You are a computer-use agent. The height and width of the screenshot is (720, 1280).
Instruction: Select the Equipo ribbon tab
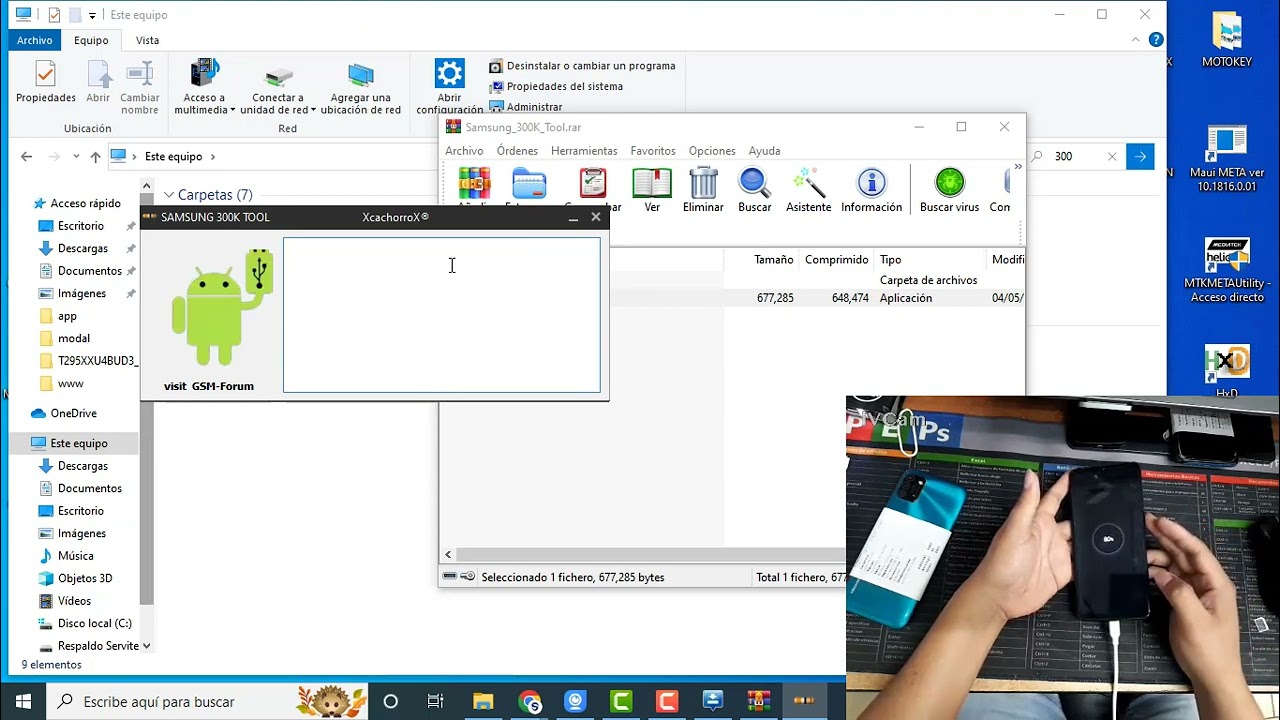91,40
